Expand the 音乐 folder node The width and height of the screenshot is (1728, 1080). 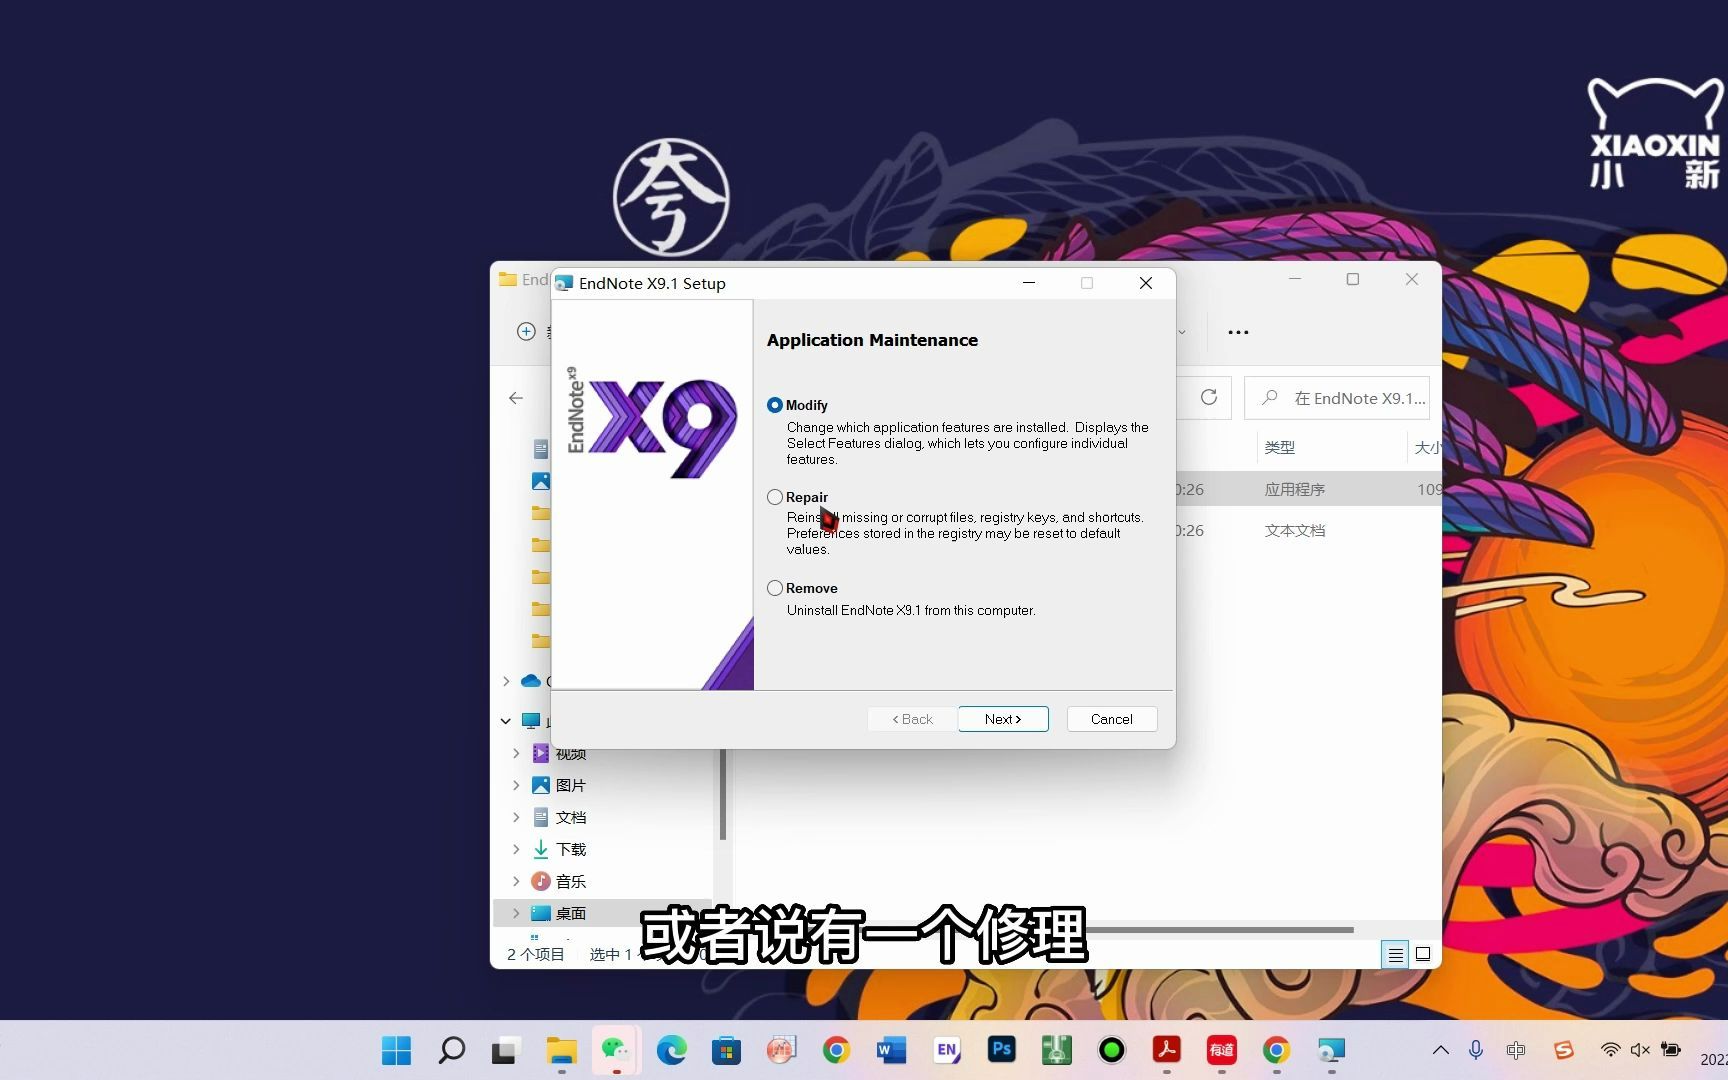tap(516, 881)
